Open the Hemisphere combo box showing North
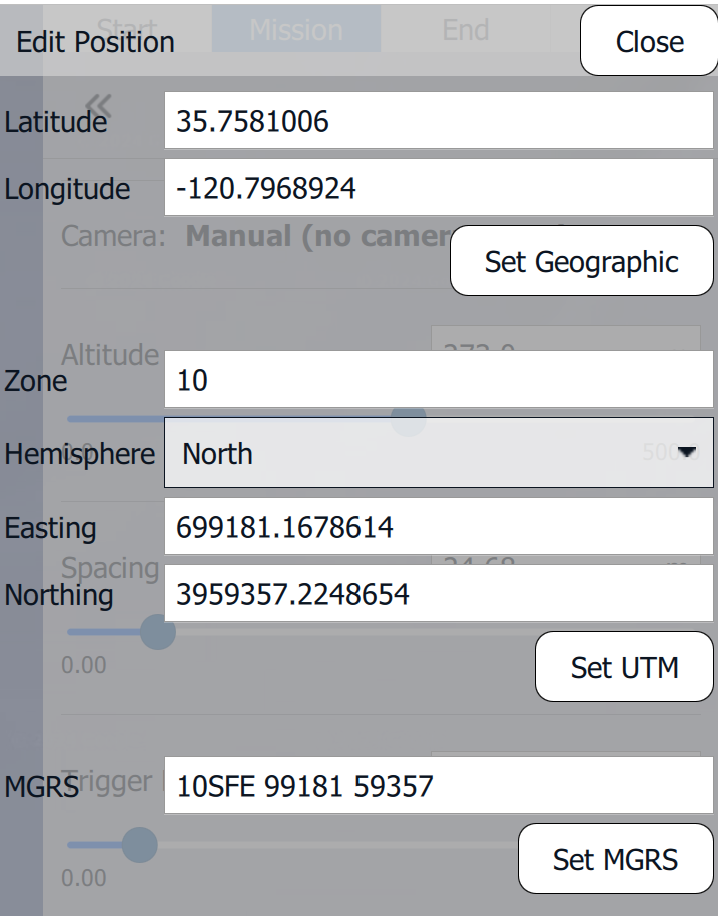This screenshot has height=916, width=718. pyautogui.click(x=438, y=453)
